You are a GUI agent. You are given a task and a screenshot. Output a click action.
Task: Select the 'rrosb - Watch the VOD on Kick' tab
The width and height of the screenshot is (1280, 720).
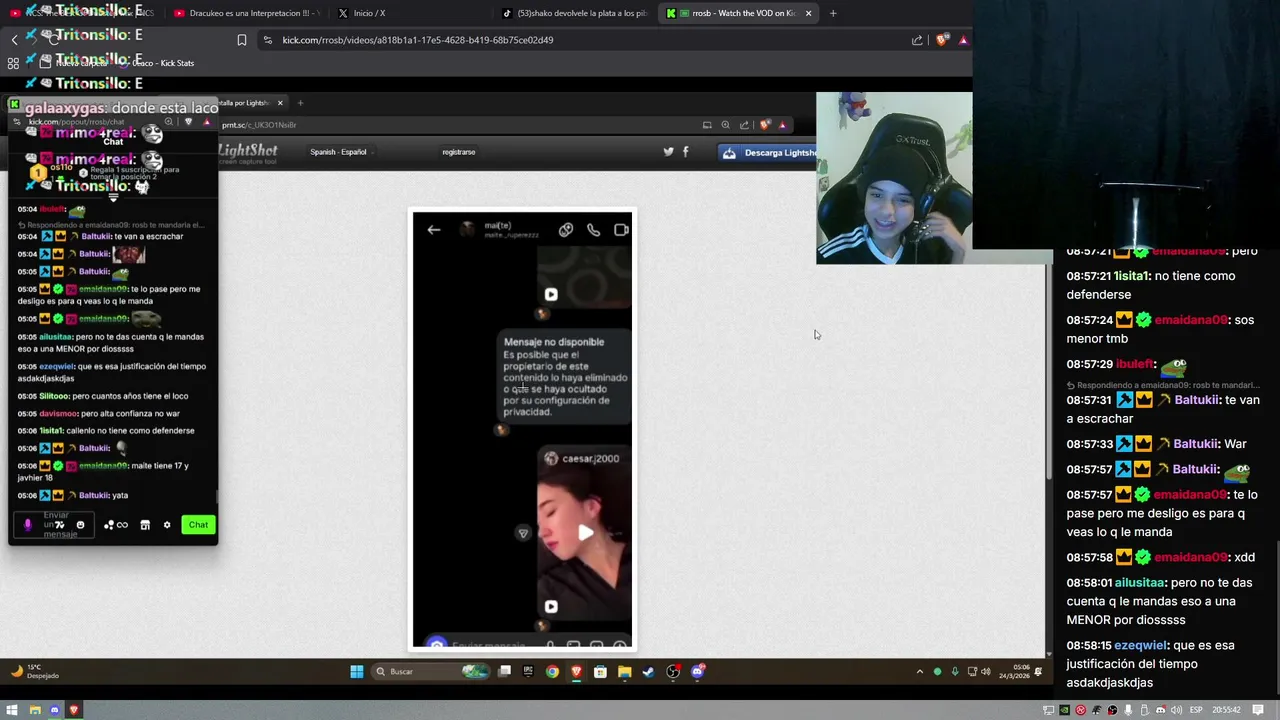pos(738,13)
